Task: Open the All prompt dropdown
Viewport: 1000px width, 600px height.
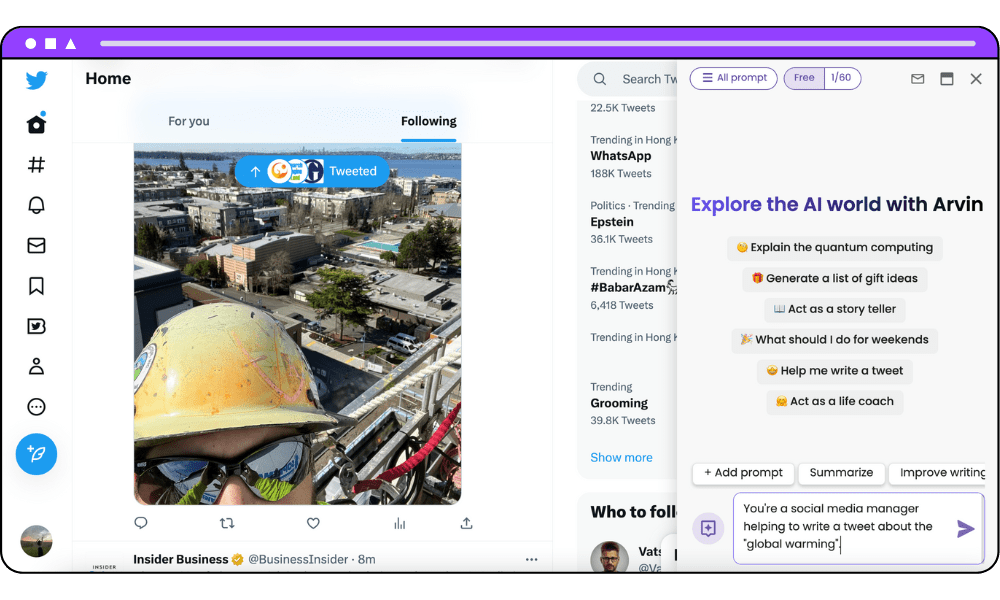Action: point(733,77)
